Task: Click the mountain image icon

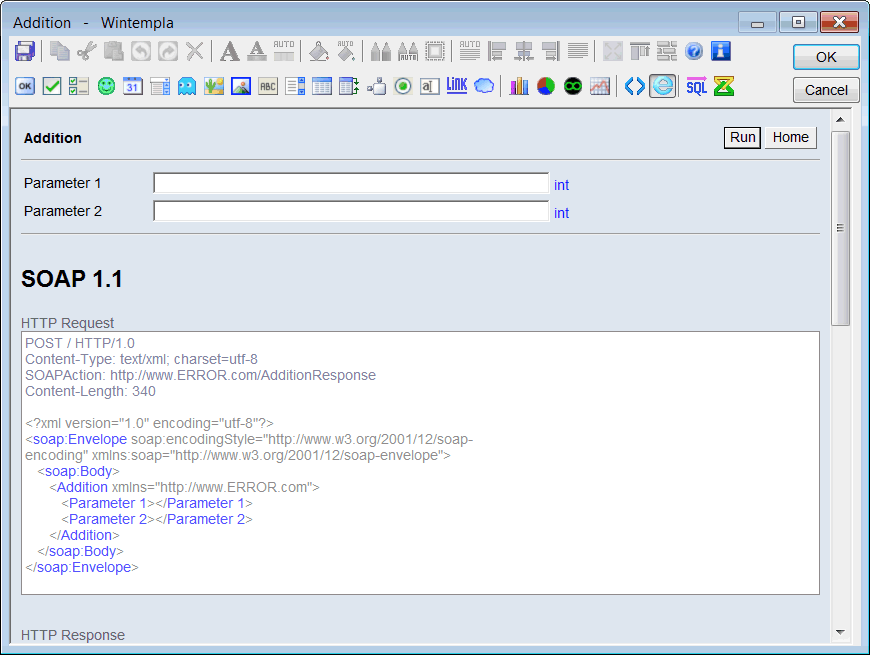Action: pyautogui.click(x=241, y=86)
